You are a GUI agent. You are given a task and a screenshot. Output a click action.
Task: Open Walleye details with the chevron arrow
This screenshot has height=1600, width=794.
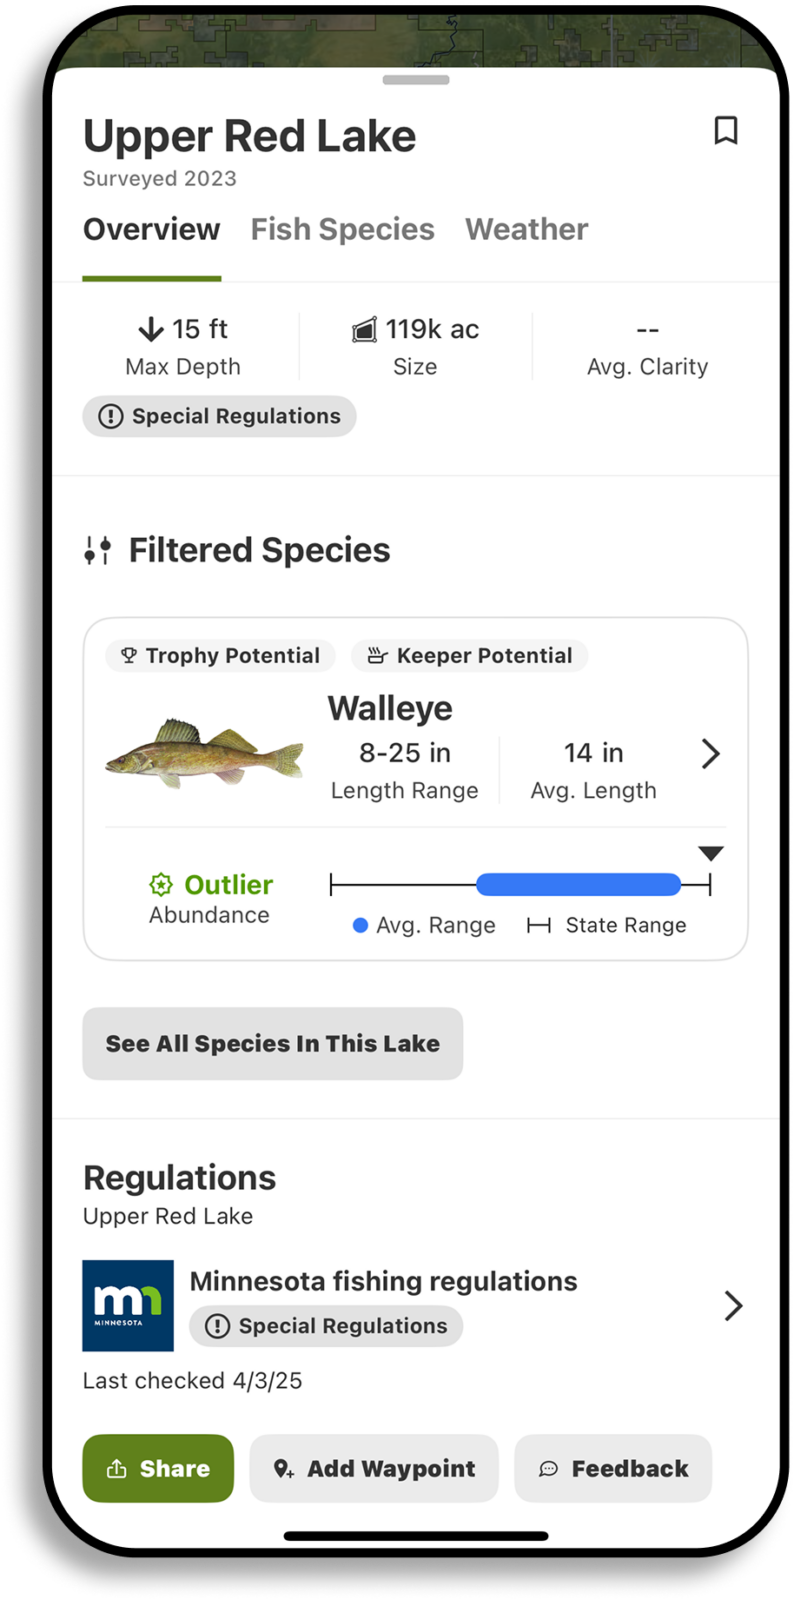[711, 754]
